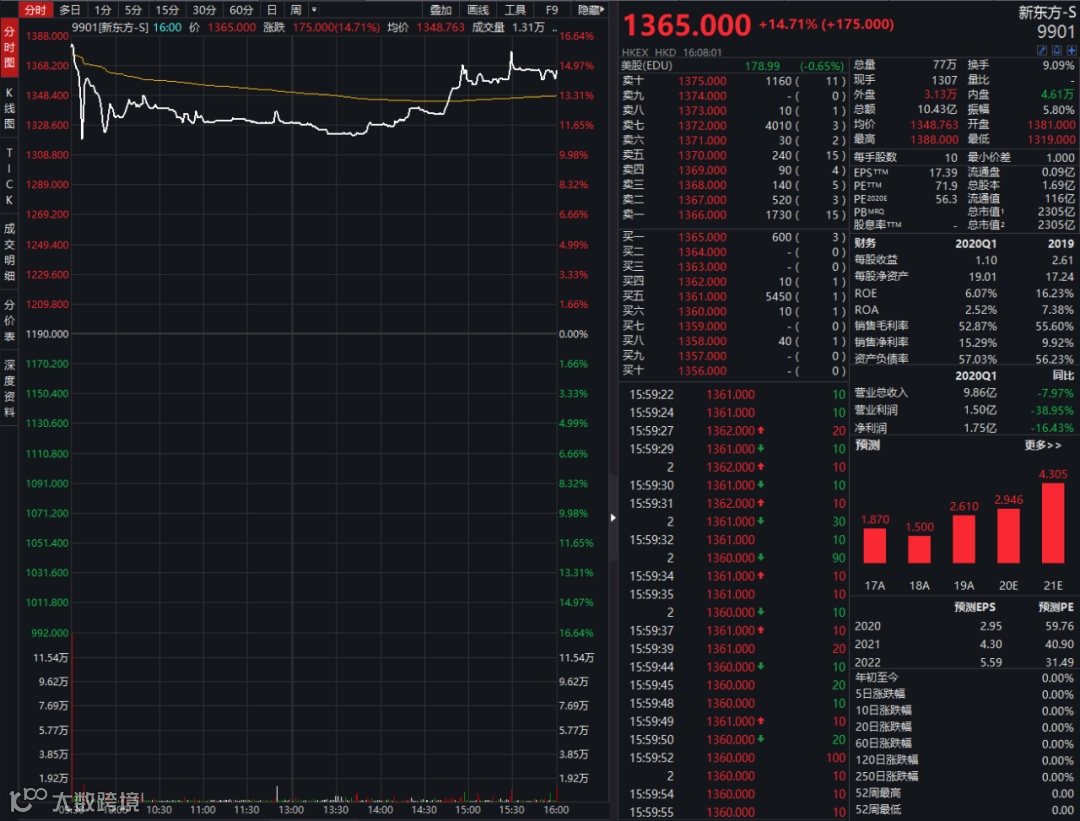Open 分时图 in the left sidebar
Screen dimensions: 1080x821
point(9,48)
